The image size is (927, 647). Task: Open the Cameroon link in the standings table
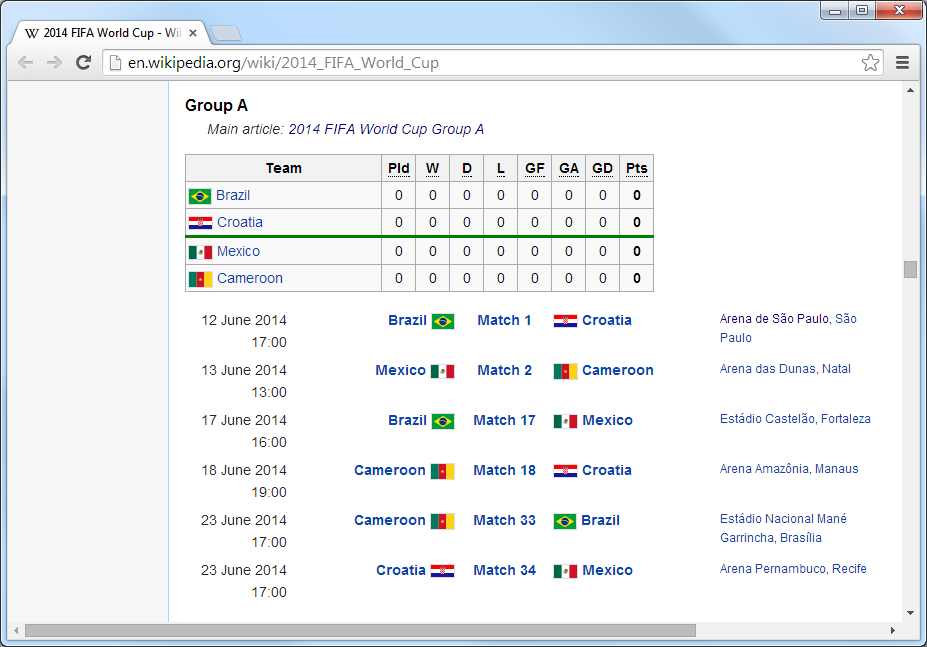(250, 279)
